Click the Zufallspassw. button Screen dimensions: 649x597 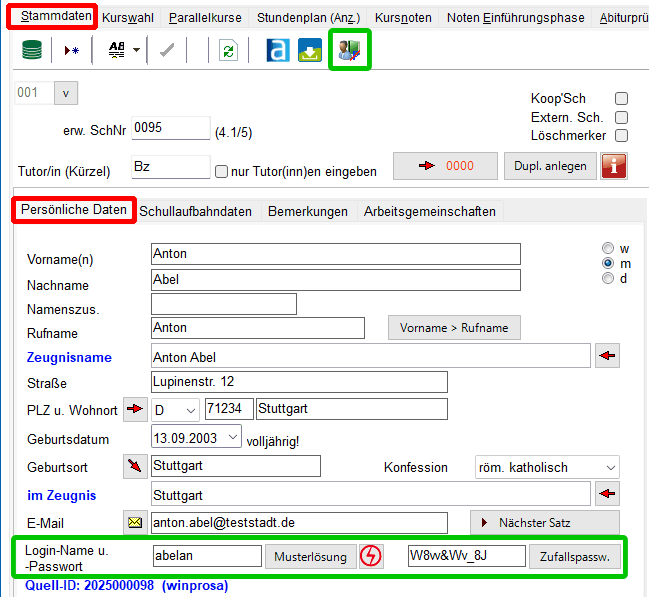coord(574,556)
